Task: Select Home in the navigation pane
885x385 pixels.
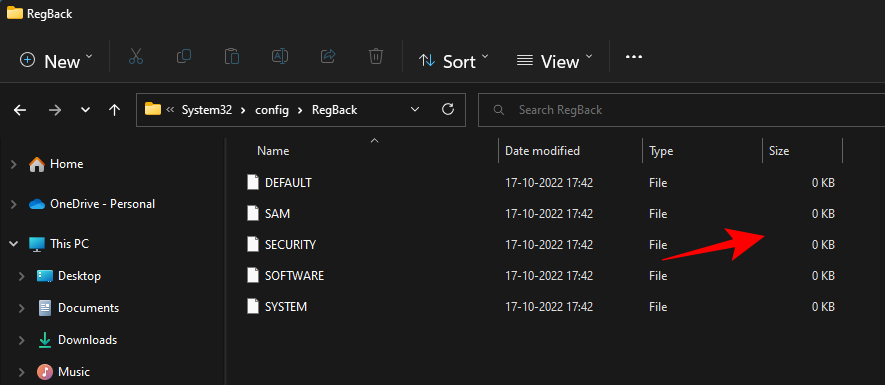Action: click(x=67, y=164)
